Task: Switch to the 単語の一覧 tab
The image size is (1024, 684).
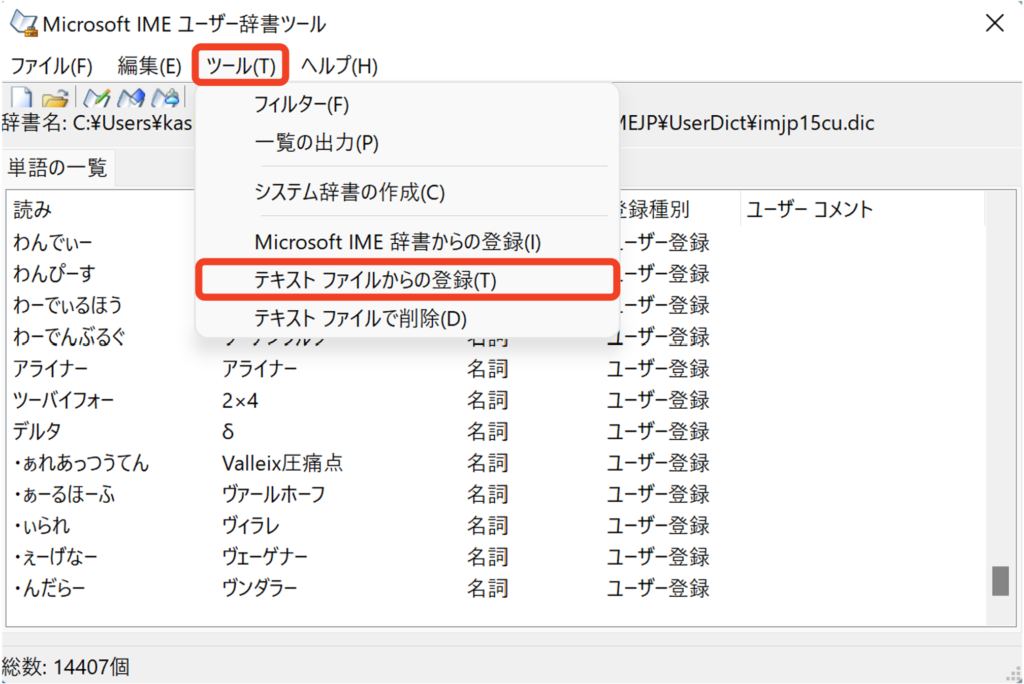Action: 57,168
